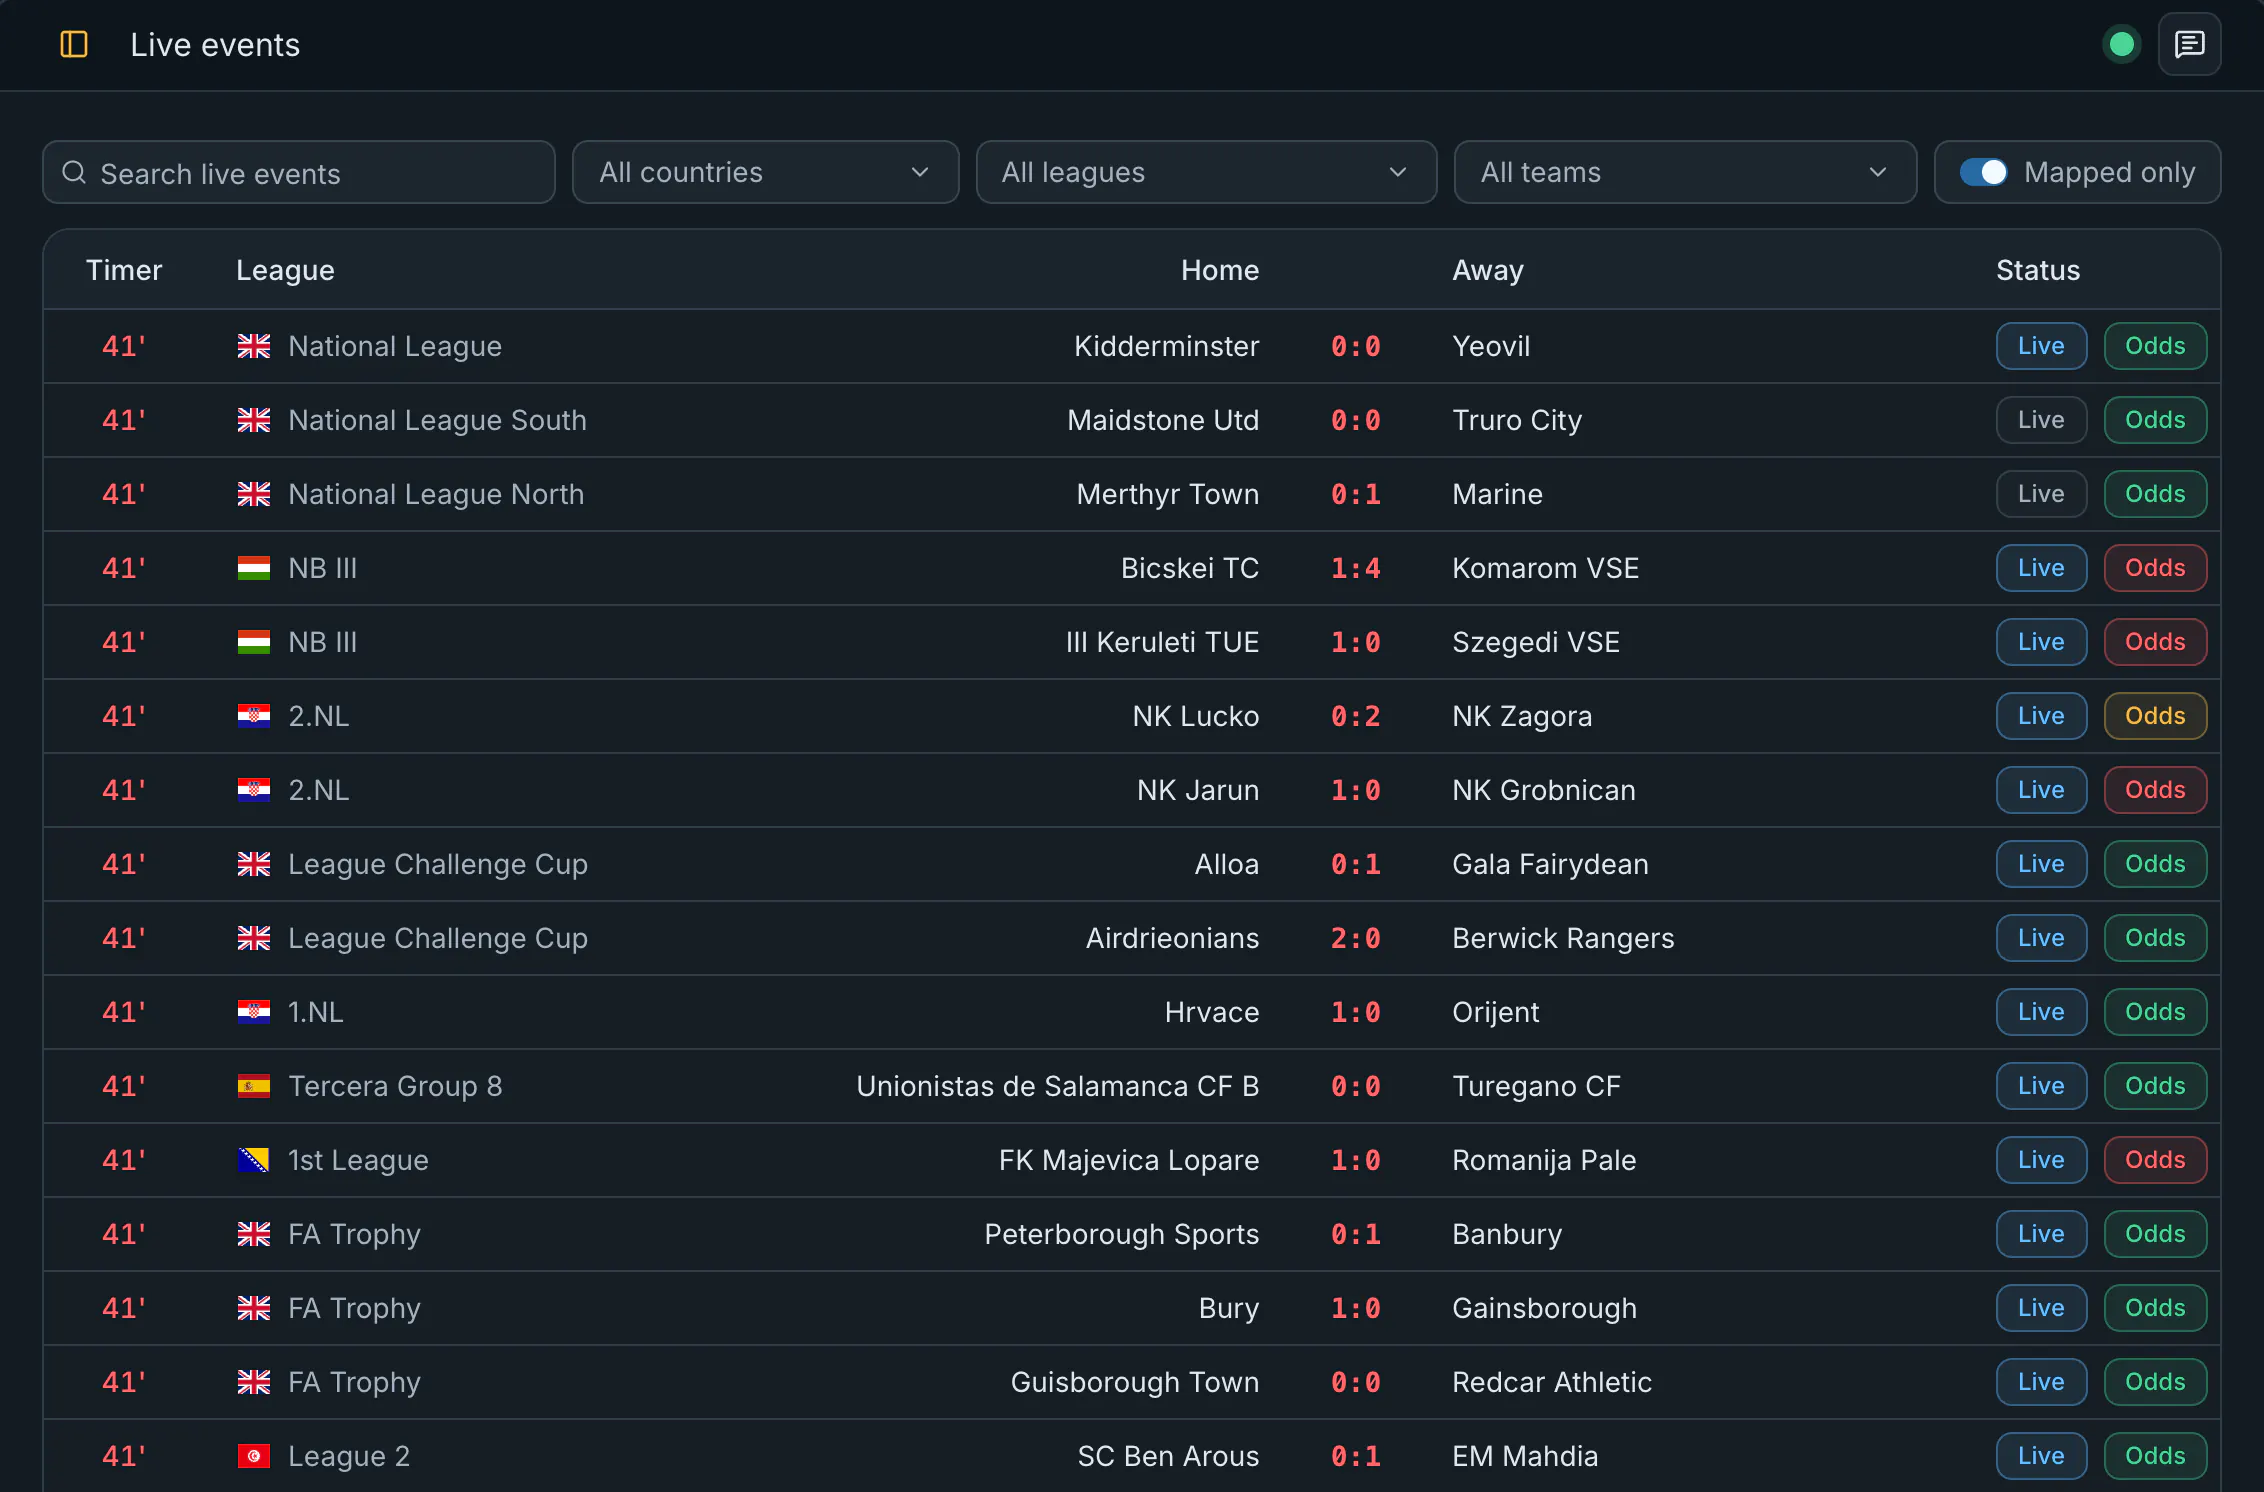Open Odds for FK Majevica Lopare match
This screenshot has width=2264, height=1492.
pyautogui.click(x=2155, y=1160)
